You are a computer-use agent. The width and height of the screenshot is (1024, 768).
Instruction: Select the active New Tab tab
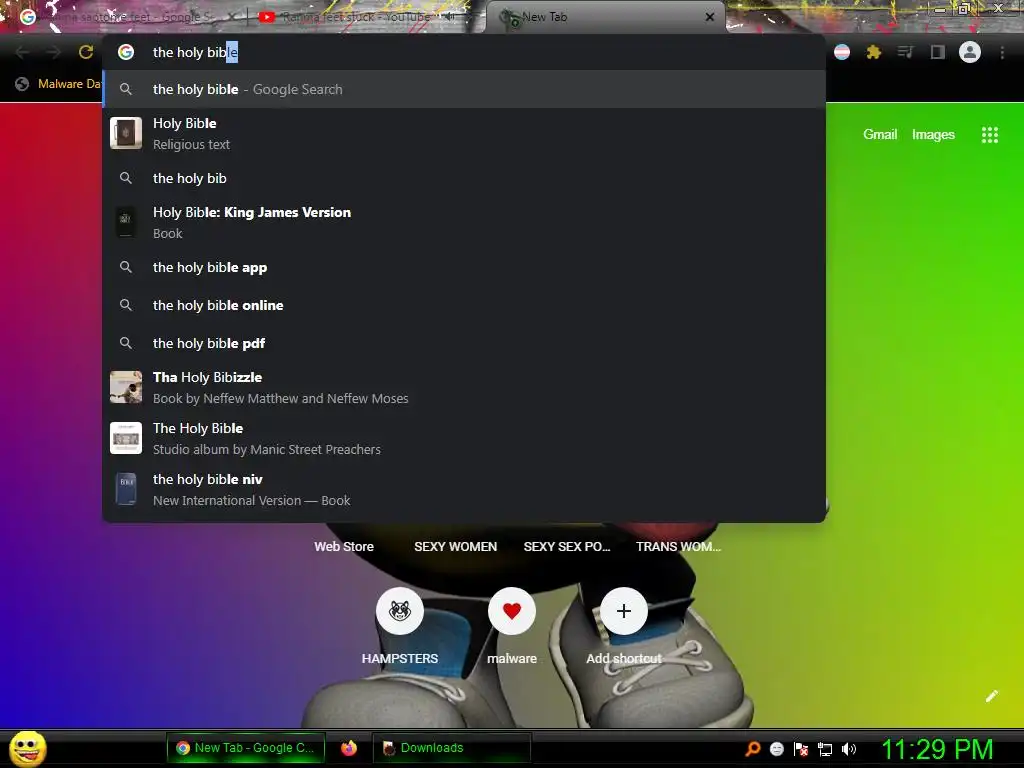point(604,17)
